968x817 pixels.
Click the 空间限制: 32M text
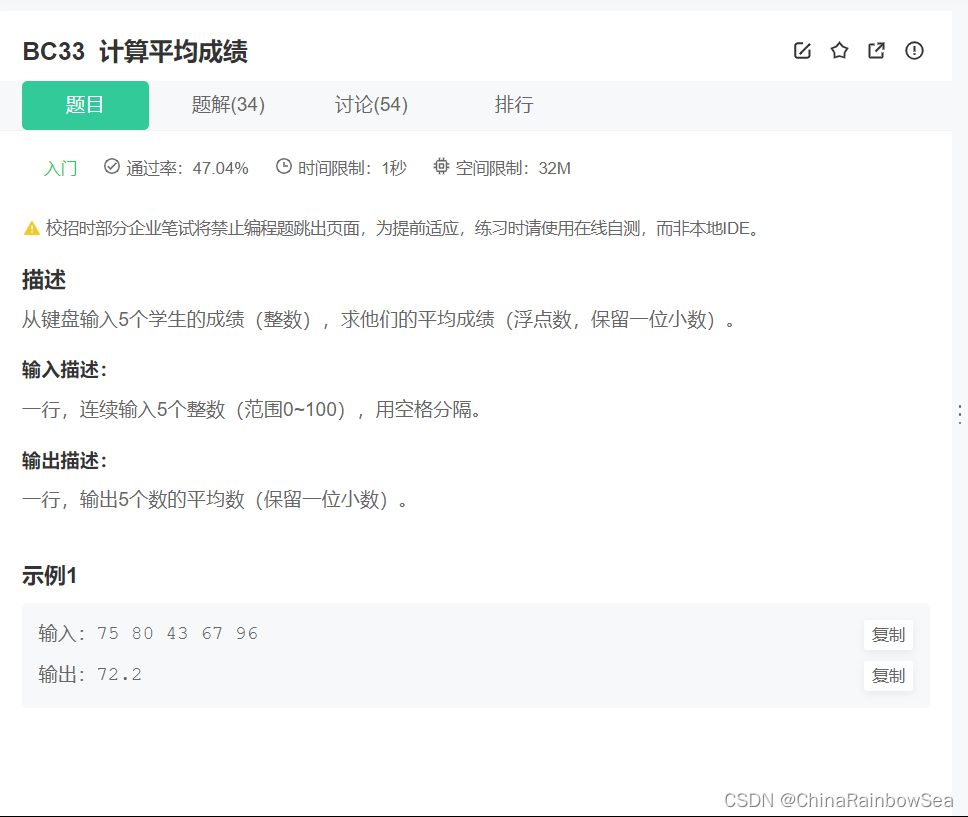(x=513, y=168)
